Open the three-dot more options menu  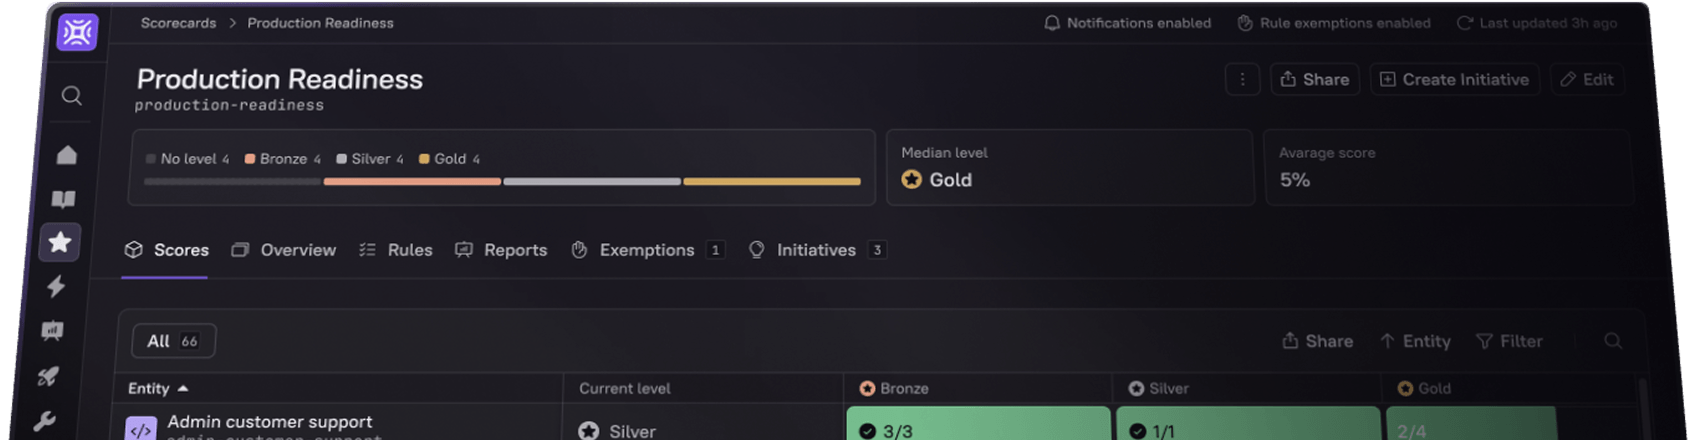coord(1242,79)
